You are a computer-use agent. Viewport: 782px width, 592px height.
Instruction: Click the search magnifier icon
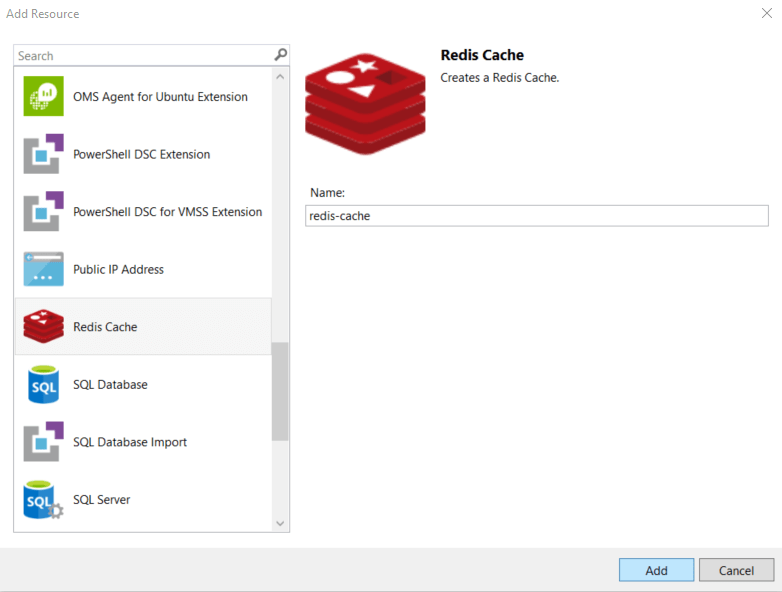pos(280,55)
